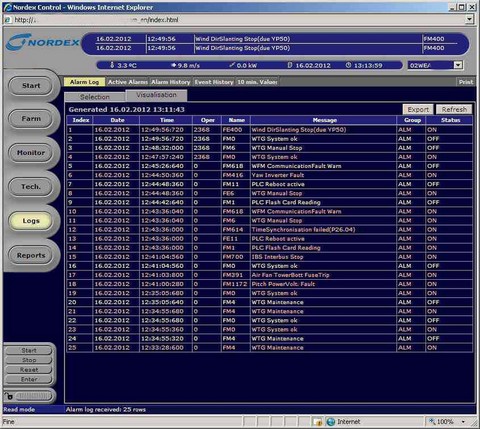Click the Oper column header
The width and height of the screenshot is (480, 429).
point(208,120)
